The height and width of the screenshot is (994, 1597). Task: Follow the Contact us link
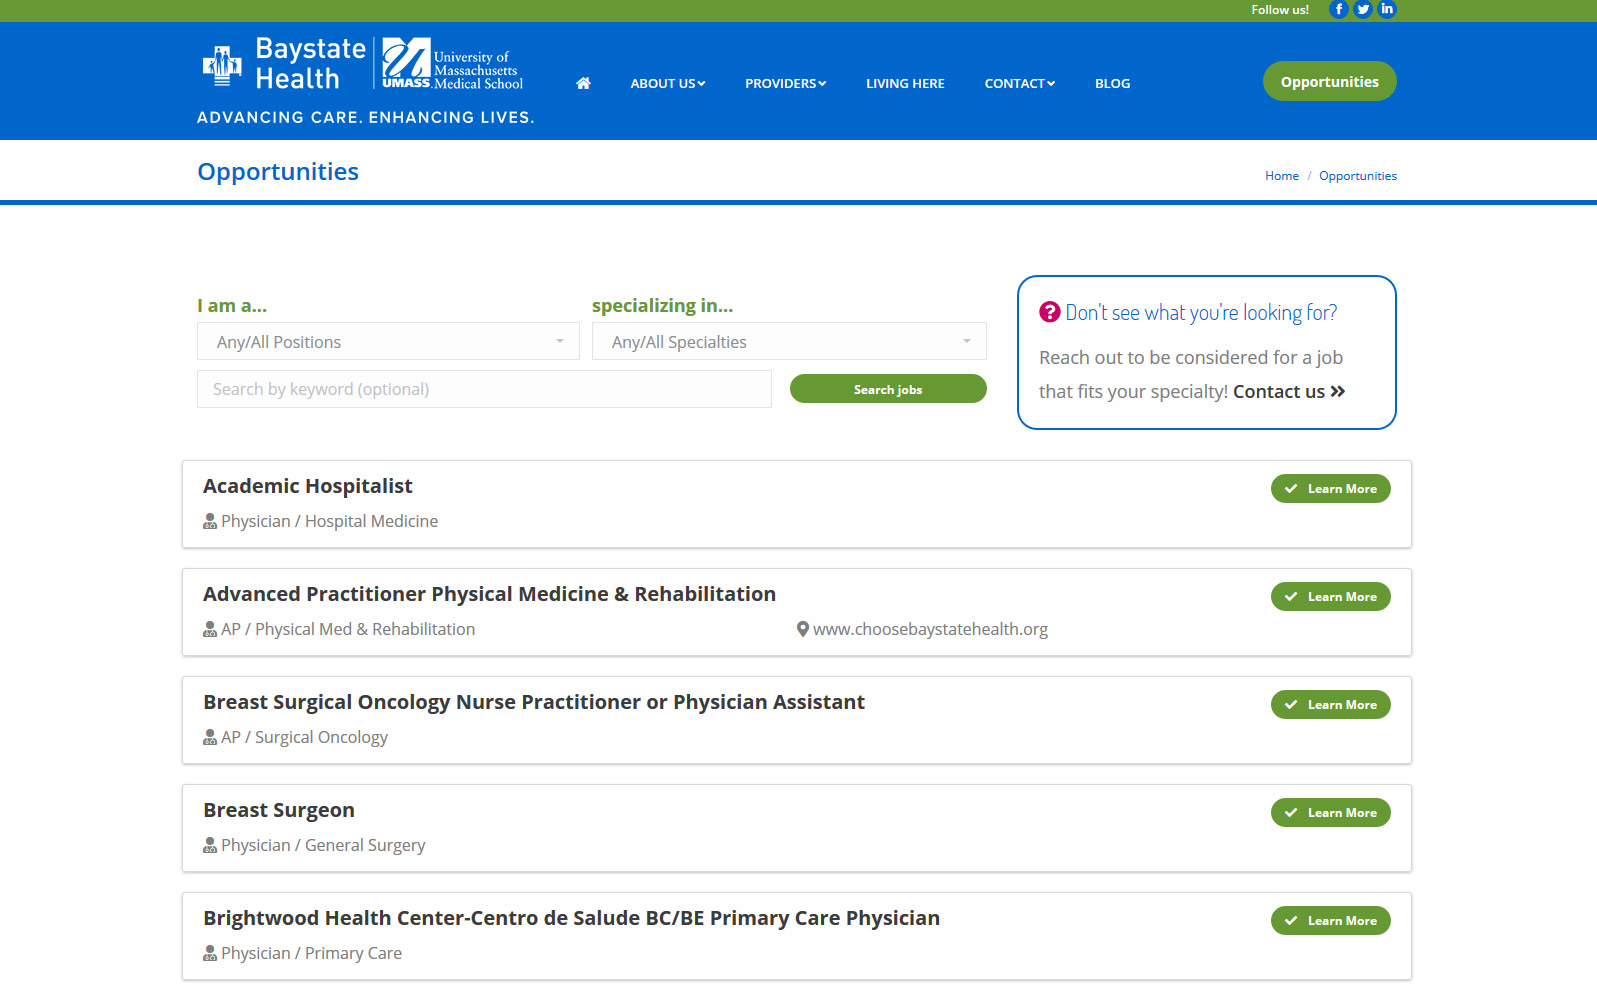coord(1288,392)
